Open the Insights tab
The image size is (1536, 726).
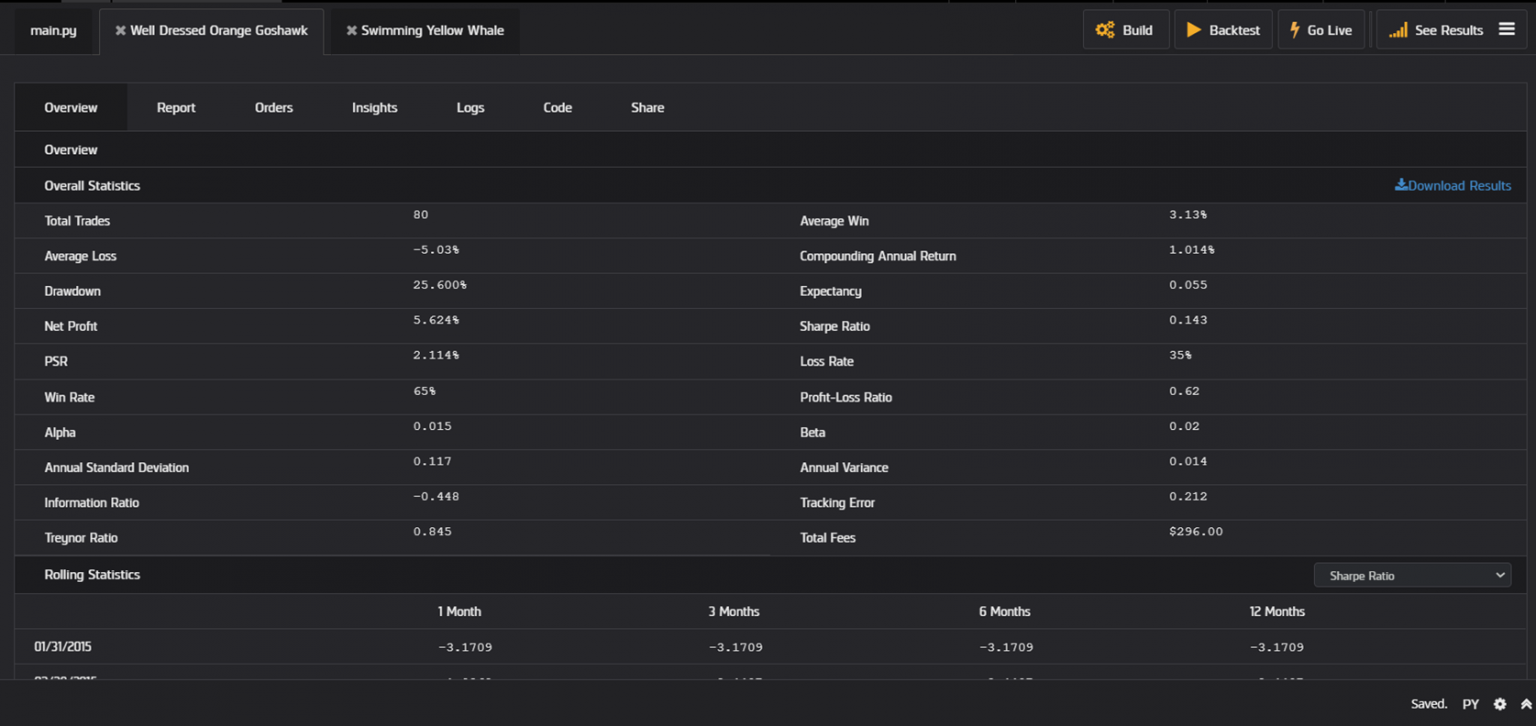[375, 108]
